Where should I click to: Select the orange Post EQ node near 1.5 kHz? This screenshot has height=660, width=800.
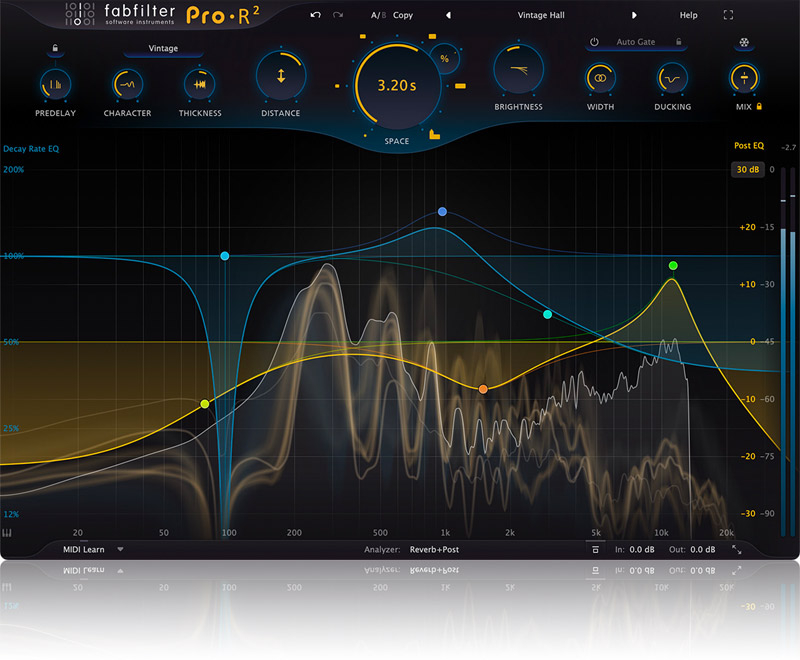tap(483, 389)
